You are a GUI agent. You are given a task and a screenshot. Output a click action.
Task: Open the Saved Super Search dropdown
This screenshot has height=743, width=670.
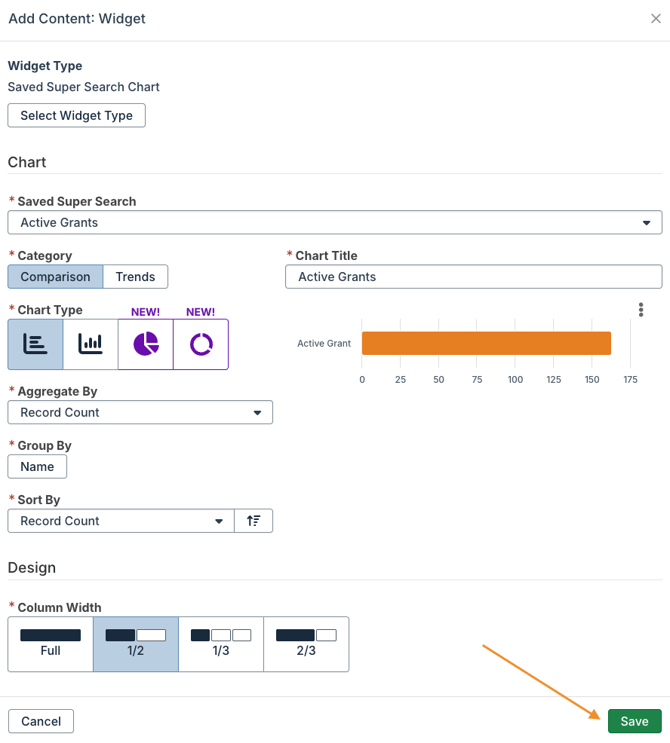click(x=334, y=222)
